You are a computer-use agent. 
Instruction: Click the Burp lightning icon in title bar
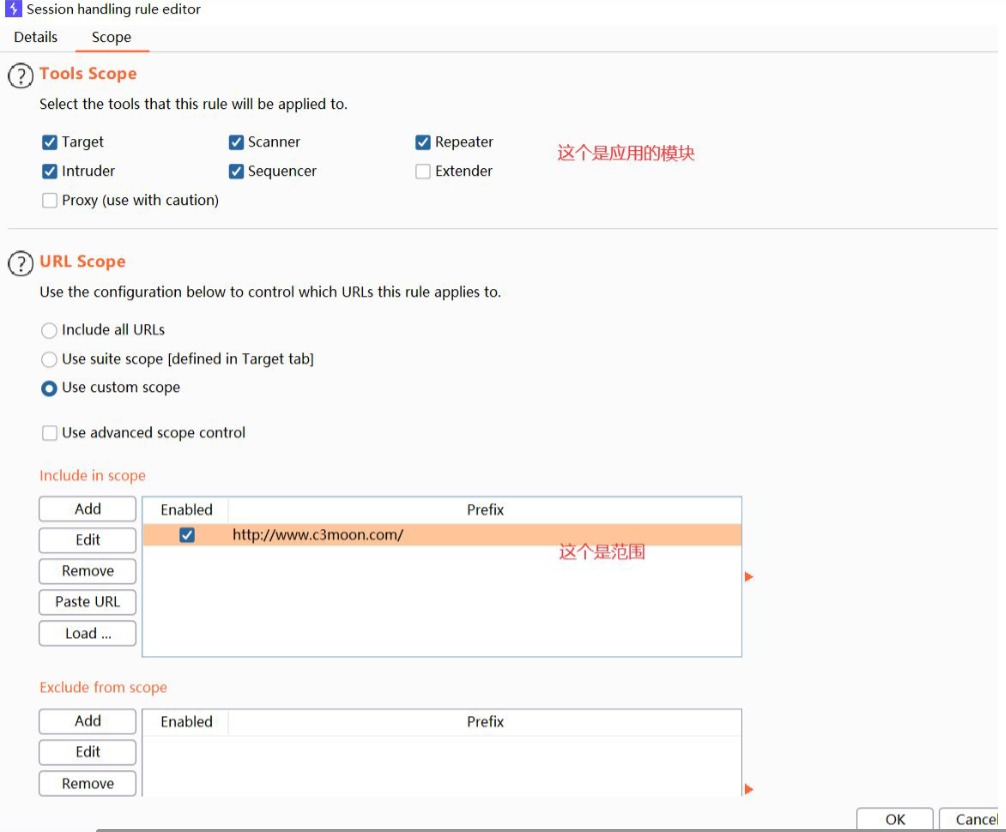click(13, 9)
